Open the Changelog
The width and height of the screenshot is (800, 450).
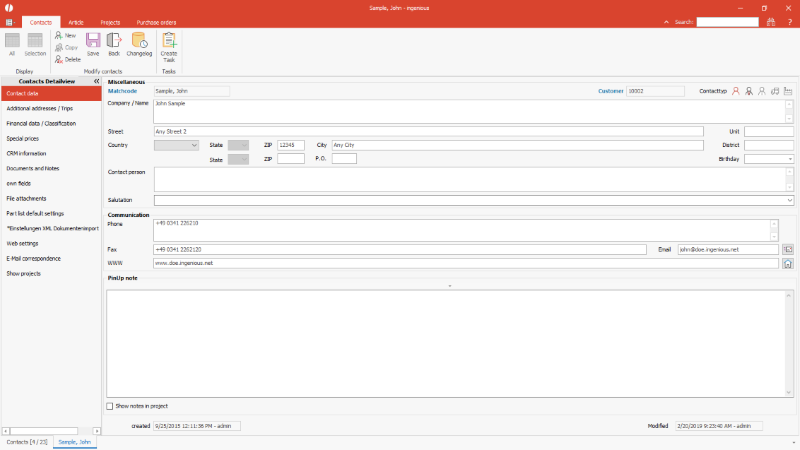point(139,42)
